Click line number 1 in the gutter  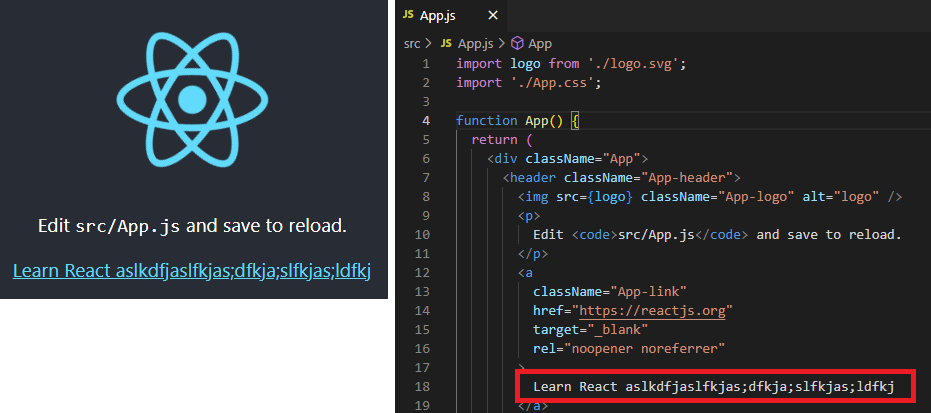[425, 63]
